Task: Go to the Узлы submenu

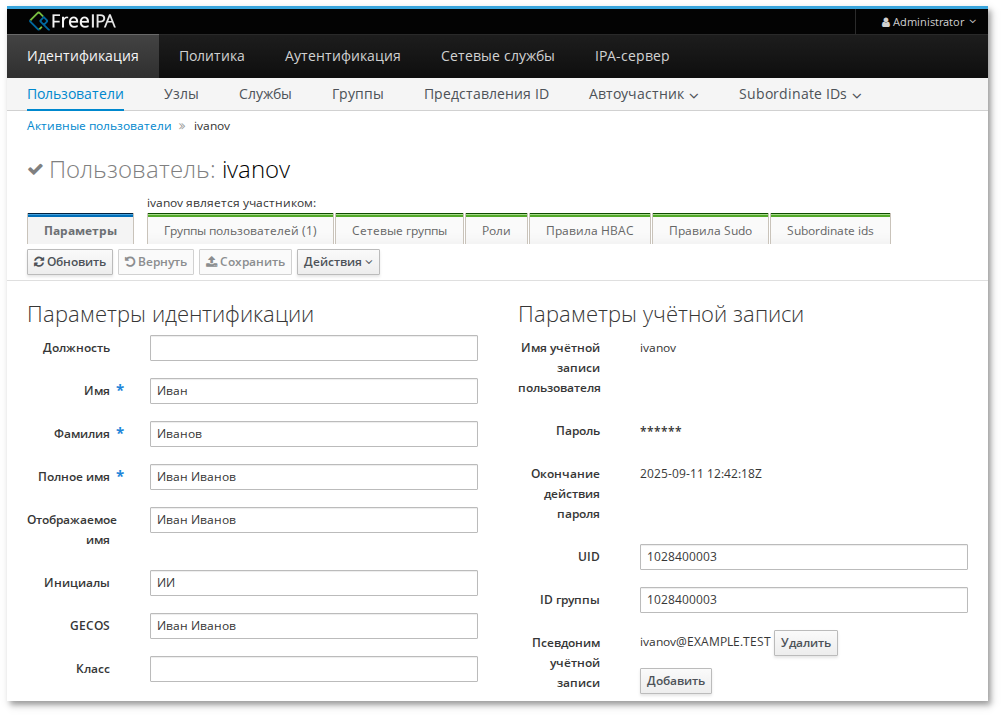Action: (181, 94)
